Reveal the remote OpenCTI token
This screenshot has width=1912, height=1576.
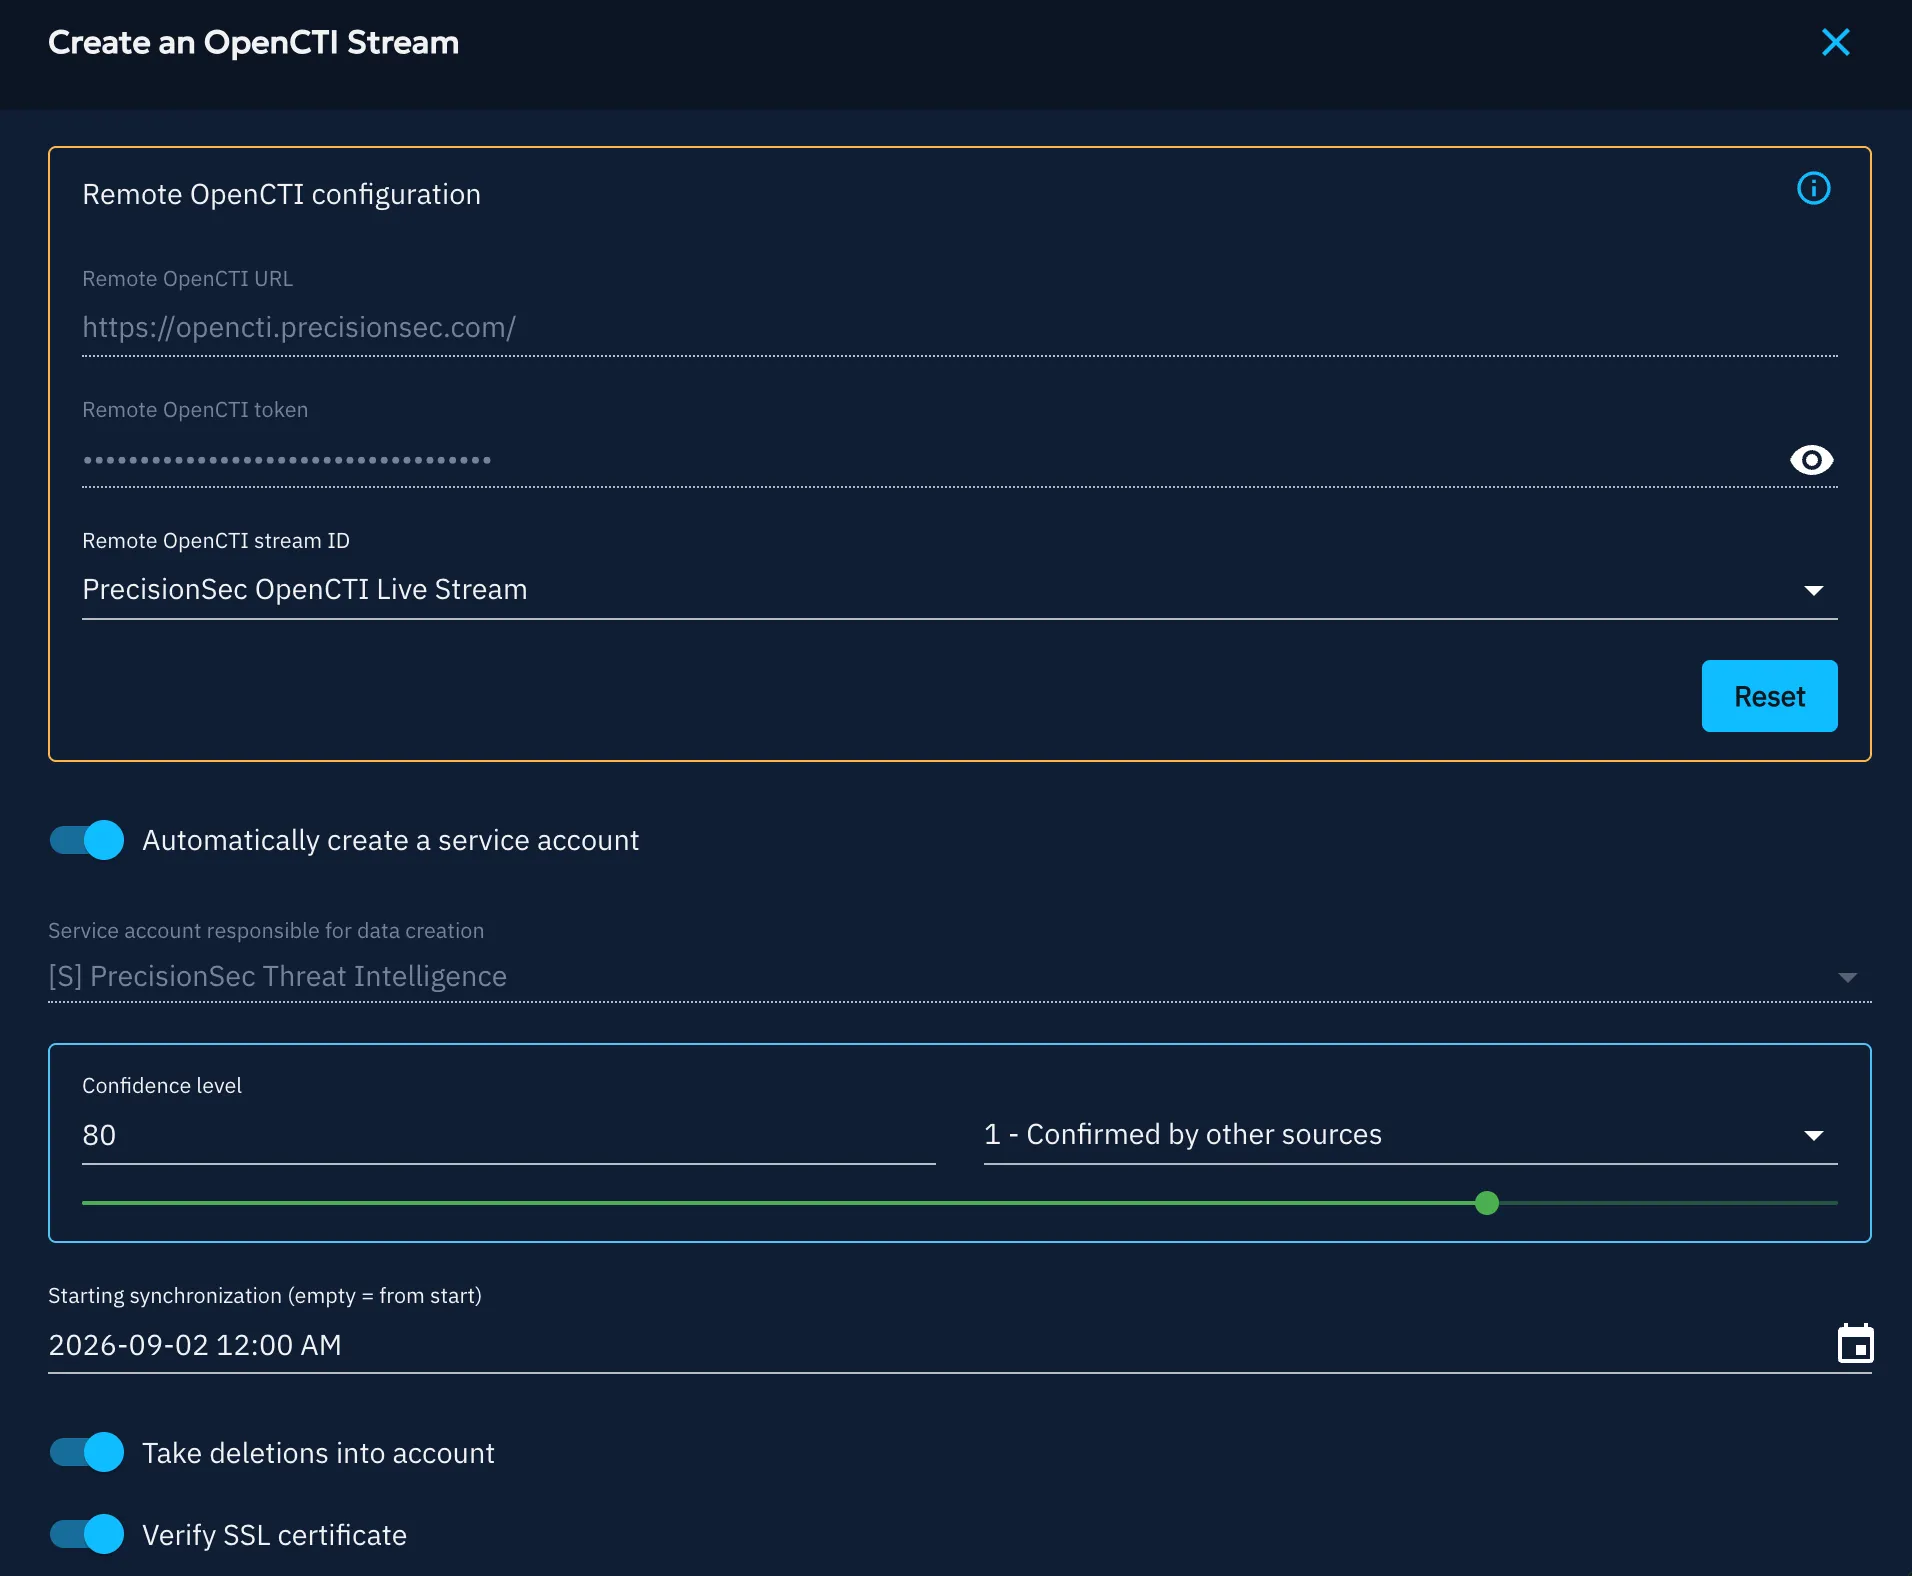(1811, 460)
